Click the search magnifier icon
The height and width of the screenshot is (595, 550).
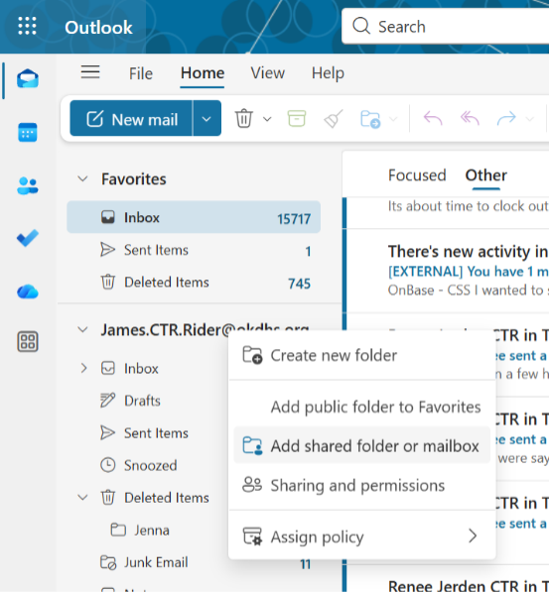tap(361, 26)
